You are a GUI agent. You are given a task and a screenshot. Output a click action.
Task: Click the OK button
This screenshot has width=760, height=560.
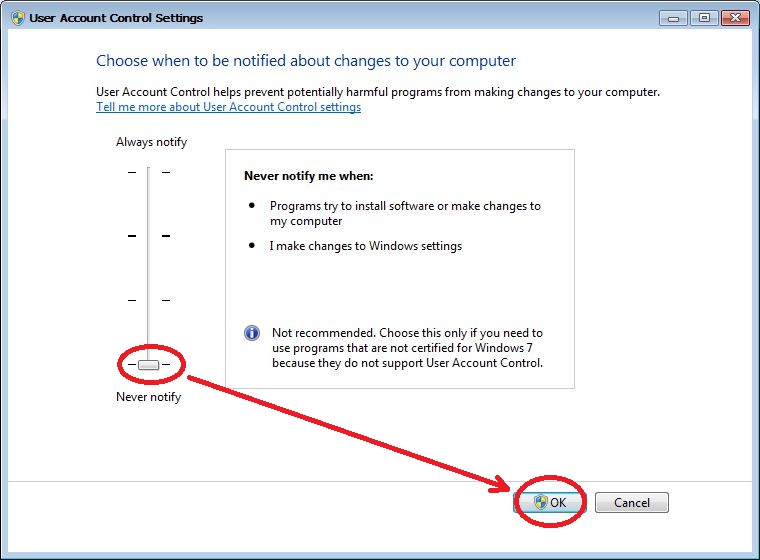(x=550, y=502)
